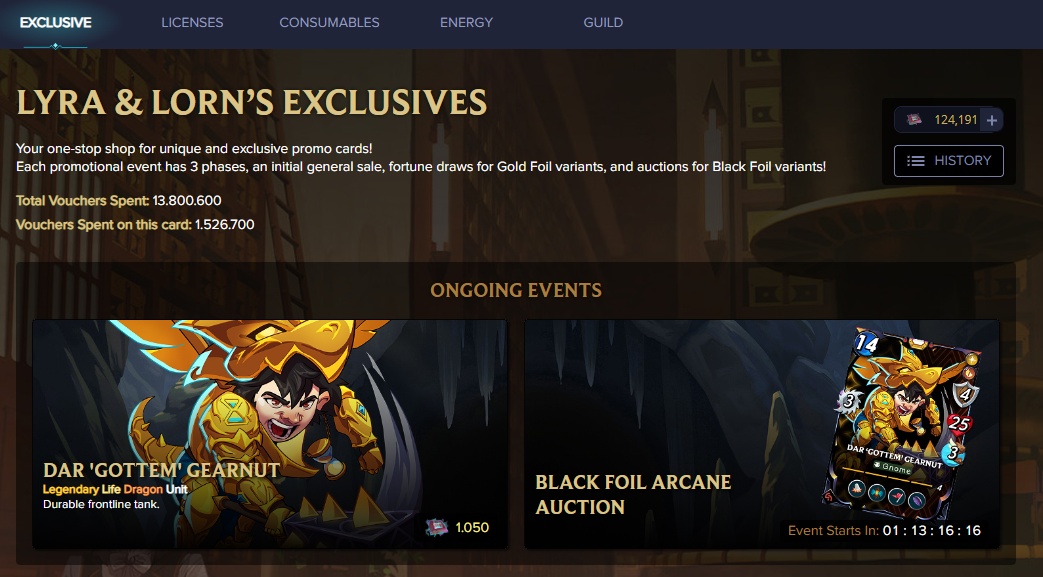
Task: Select the Exclusive tab
Action: tap(55, 22)
